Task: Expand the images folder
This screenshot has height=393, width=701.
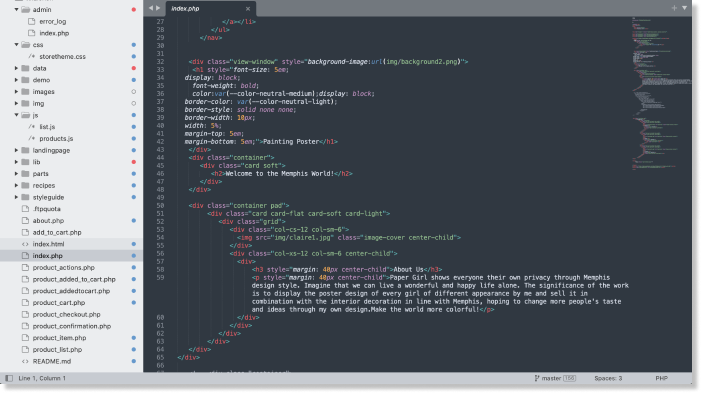Action: (x=17, y=91)
